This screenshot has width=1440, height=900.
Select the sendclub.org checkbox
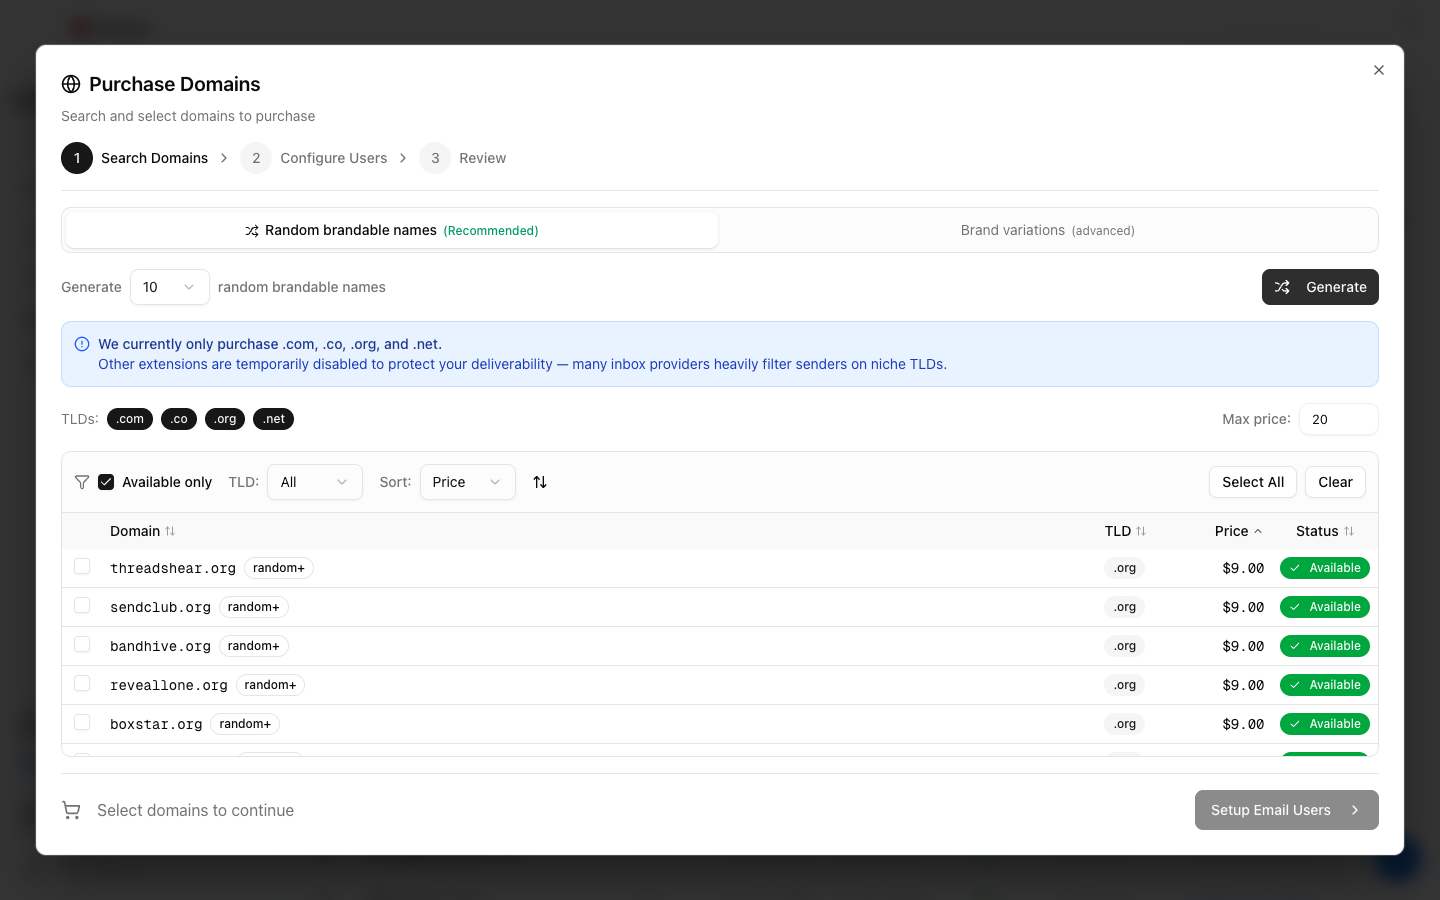pos(82,605)
